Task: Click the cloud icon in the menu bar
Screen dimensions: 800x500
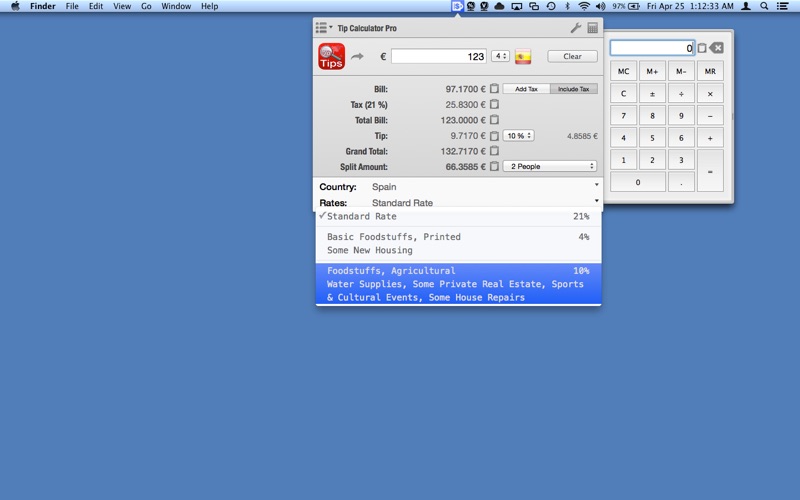Action: pos(499,6)
